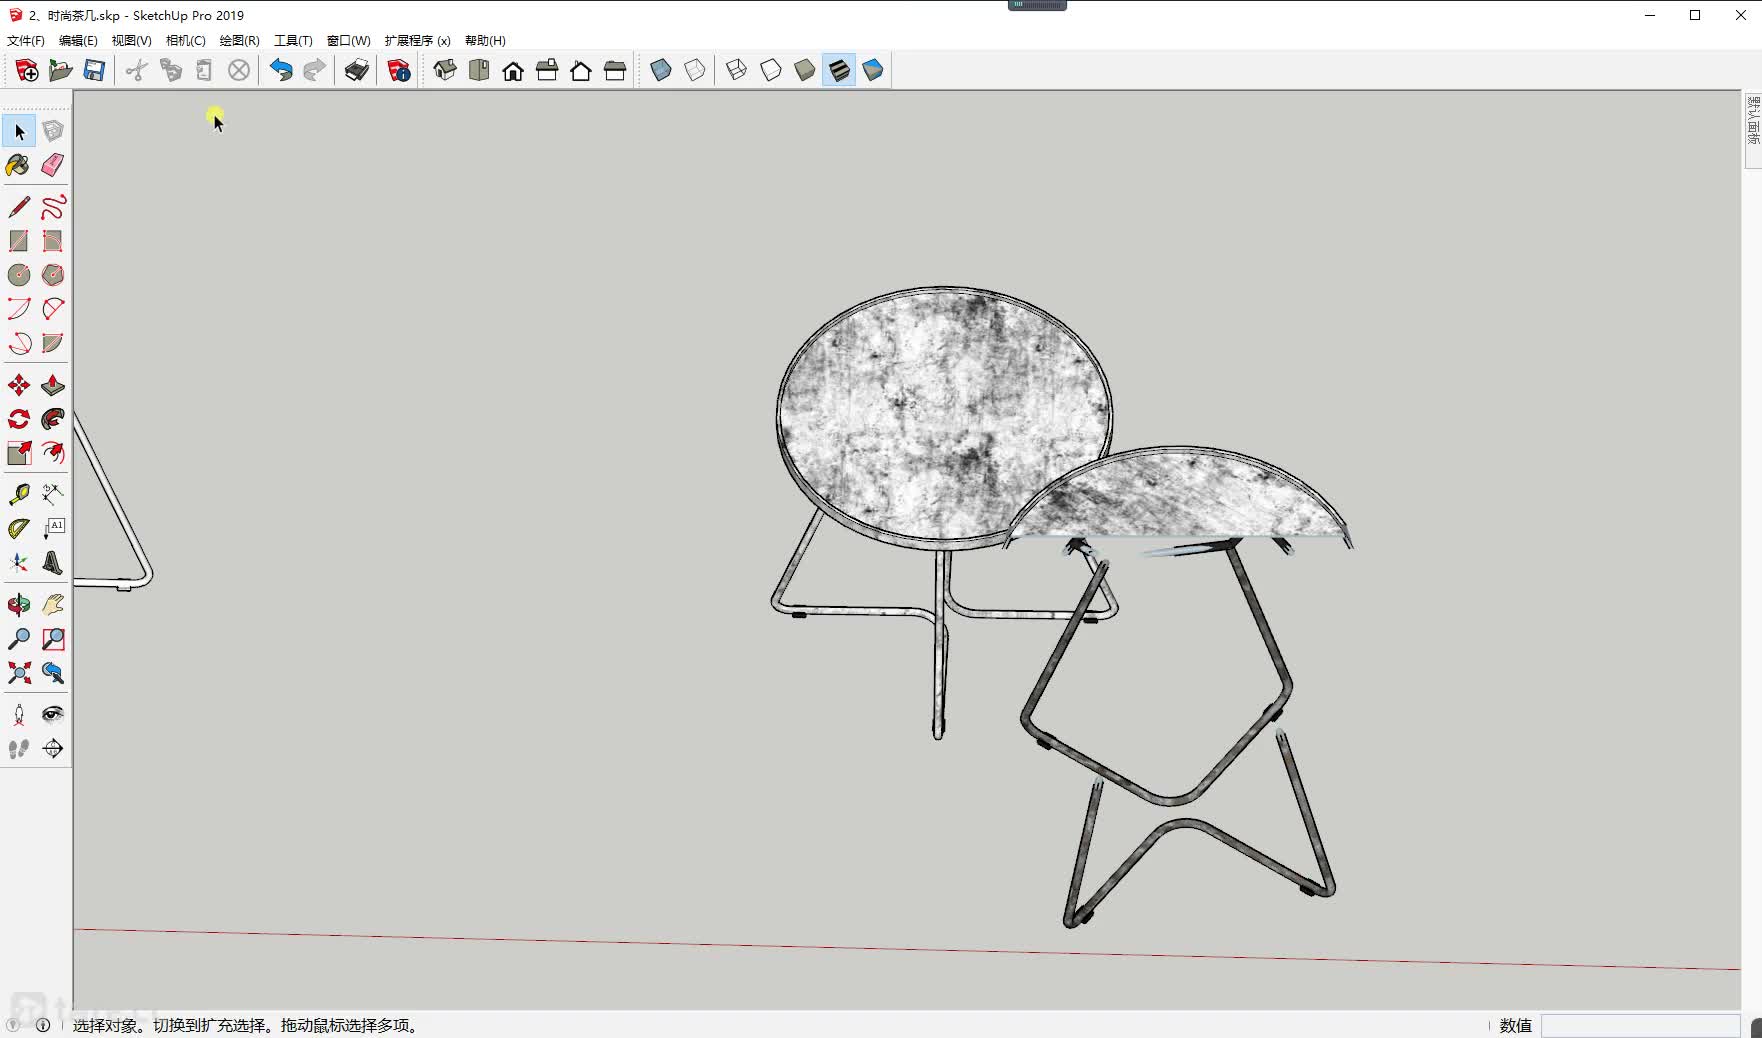Choose the 3D Text tool
Image resolution: width=1762 pixels, height=1038 pixels.
pyautogui.click(x=53, y=563)
